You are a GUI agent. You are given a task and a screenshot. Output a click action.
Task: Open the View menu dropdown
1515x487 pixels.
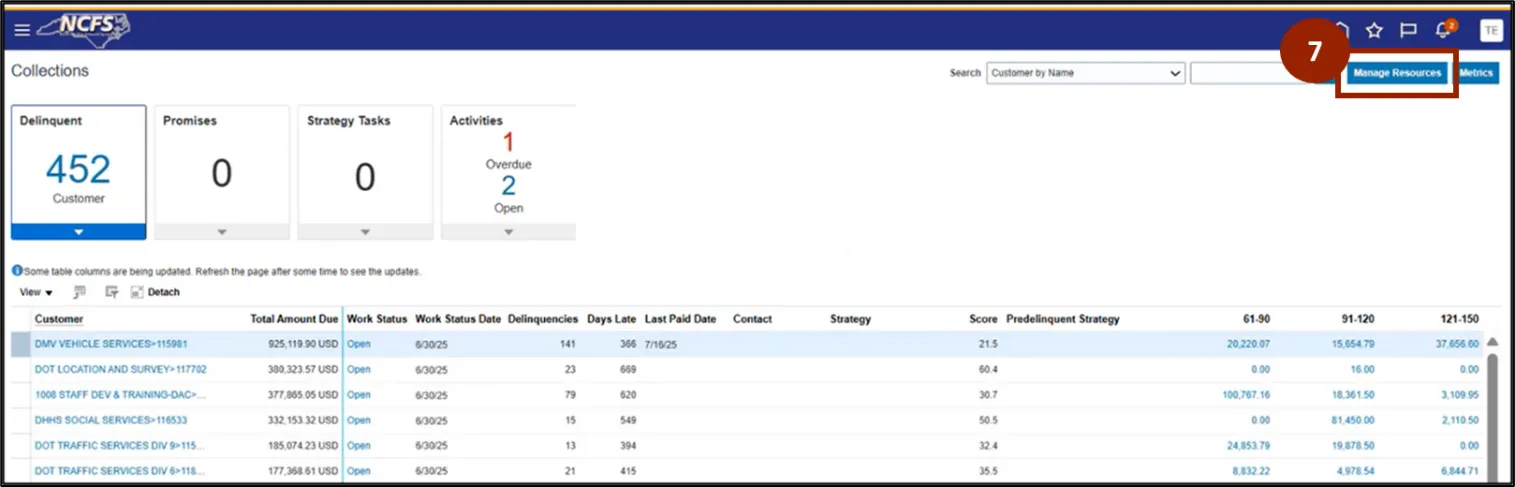(x=36, y=292)
